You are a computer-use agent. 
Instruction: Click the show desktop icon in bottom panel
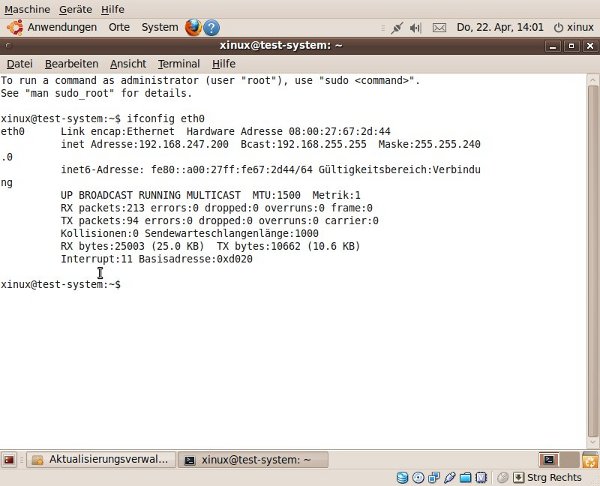click(x=9, y=460)
